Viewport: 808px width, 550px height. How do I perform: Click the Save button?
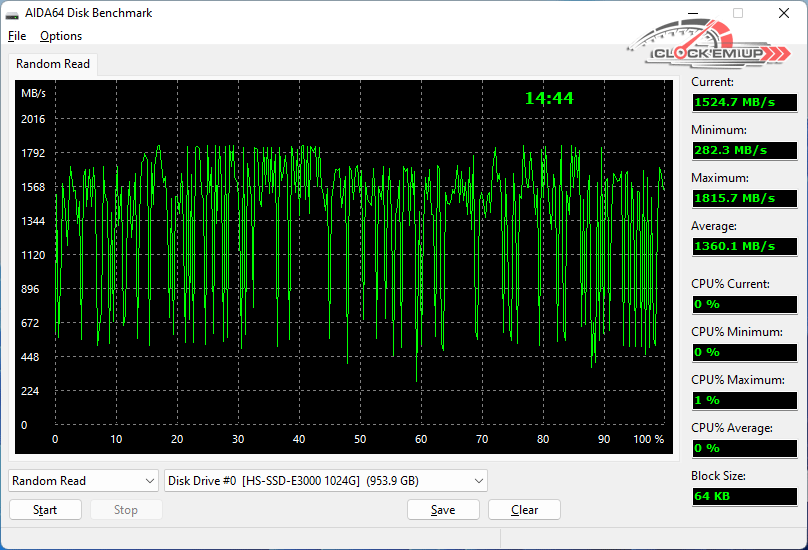pyautogui.click(x=443, y=510)
